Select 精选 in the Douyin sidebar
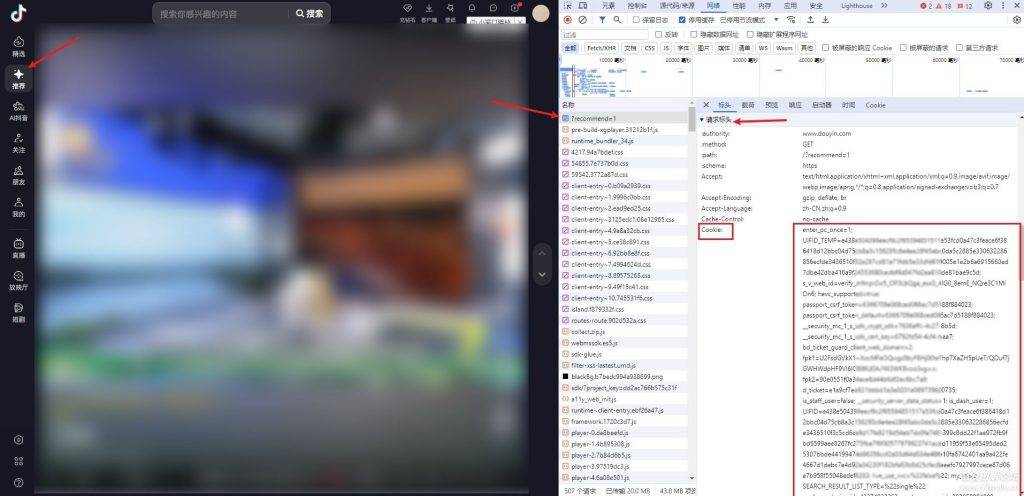This screenshot has height=496, width=1024. pos(18,46)
